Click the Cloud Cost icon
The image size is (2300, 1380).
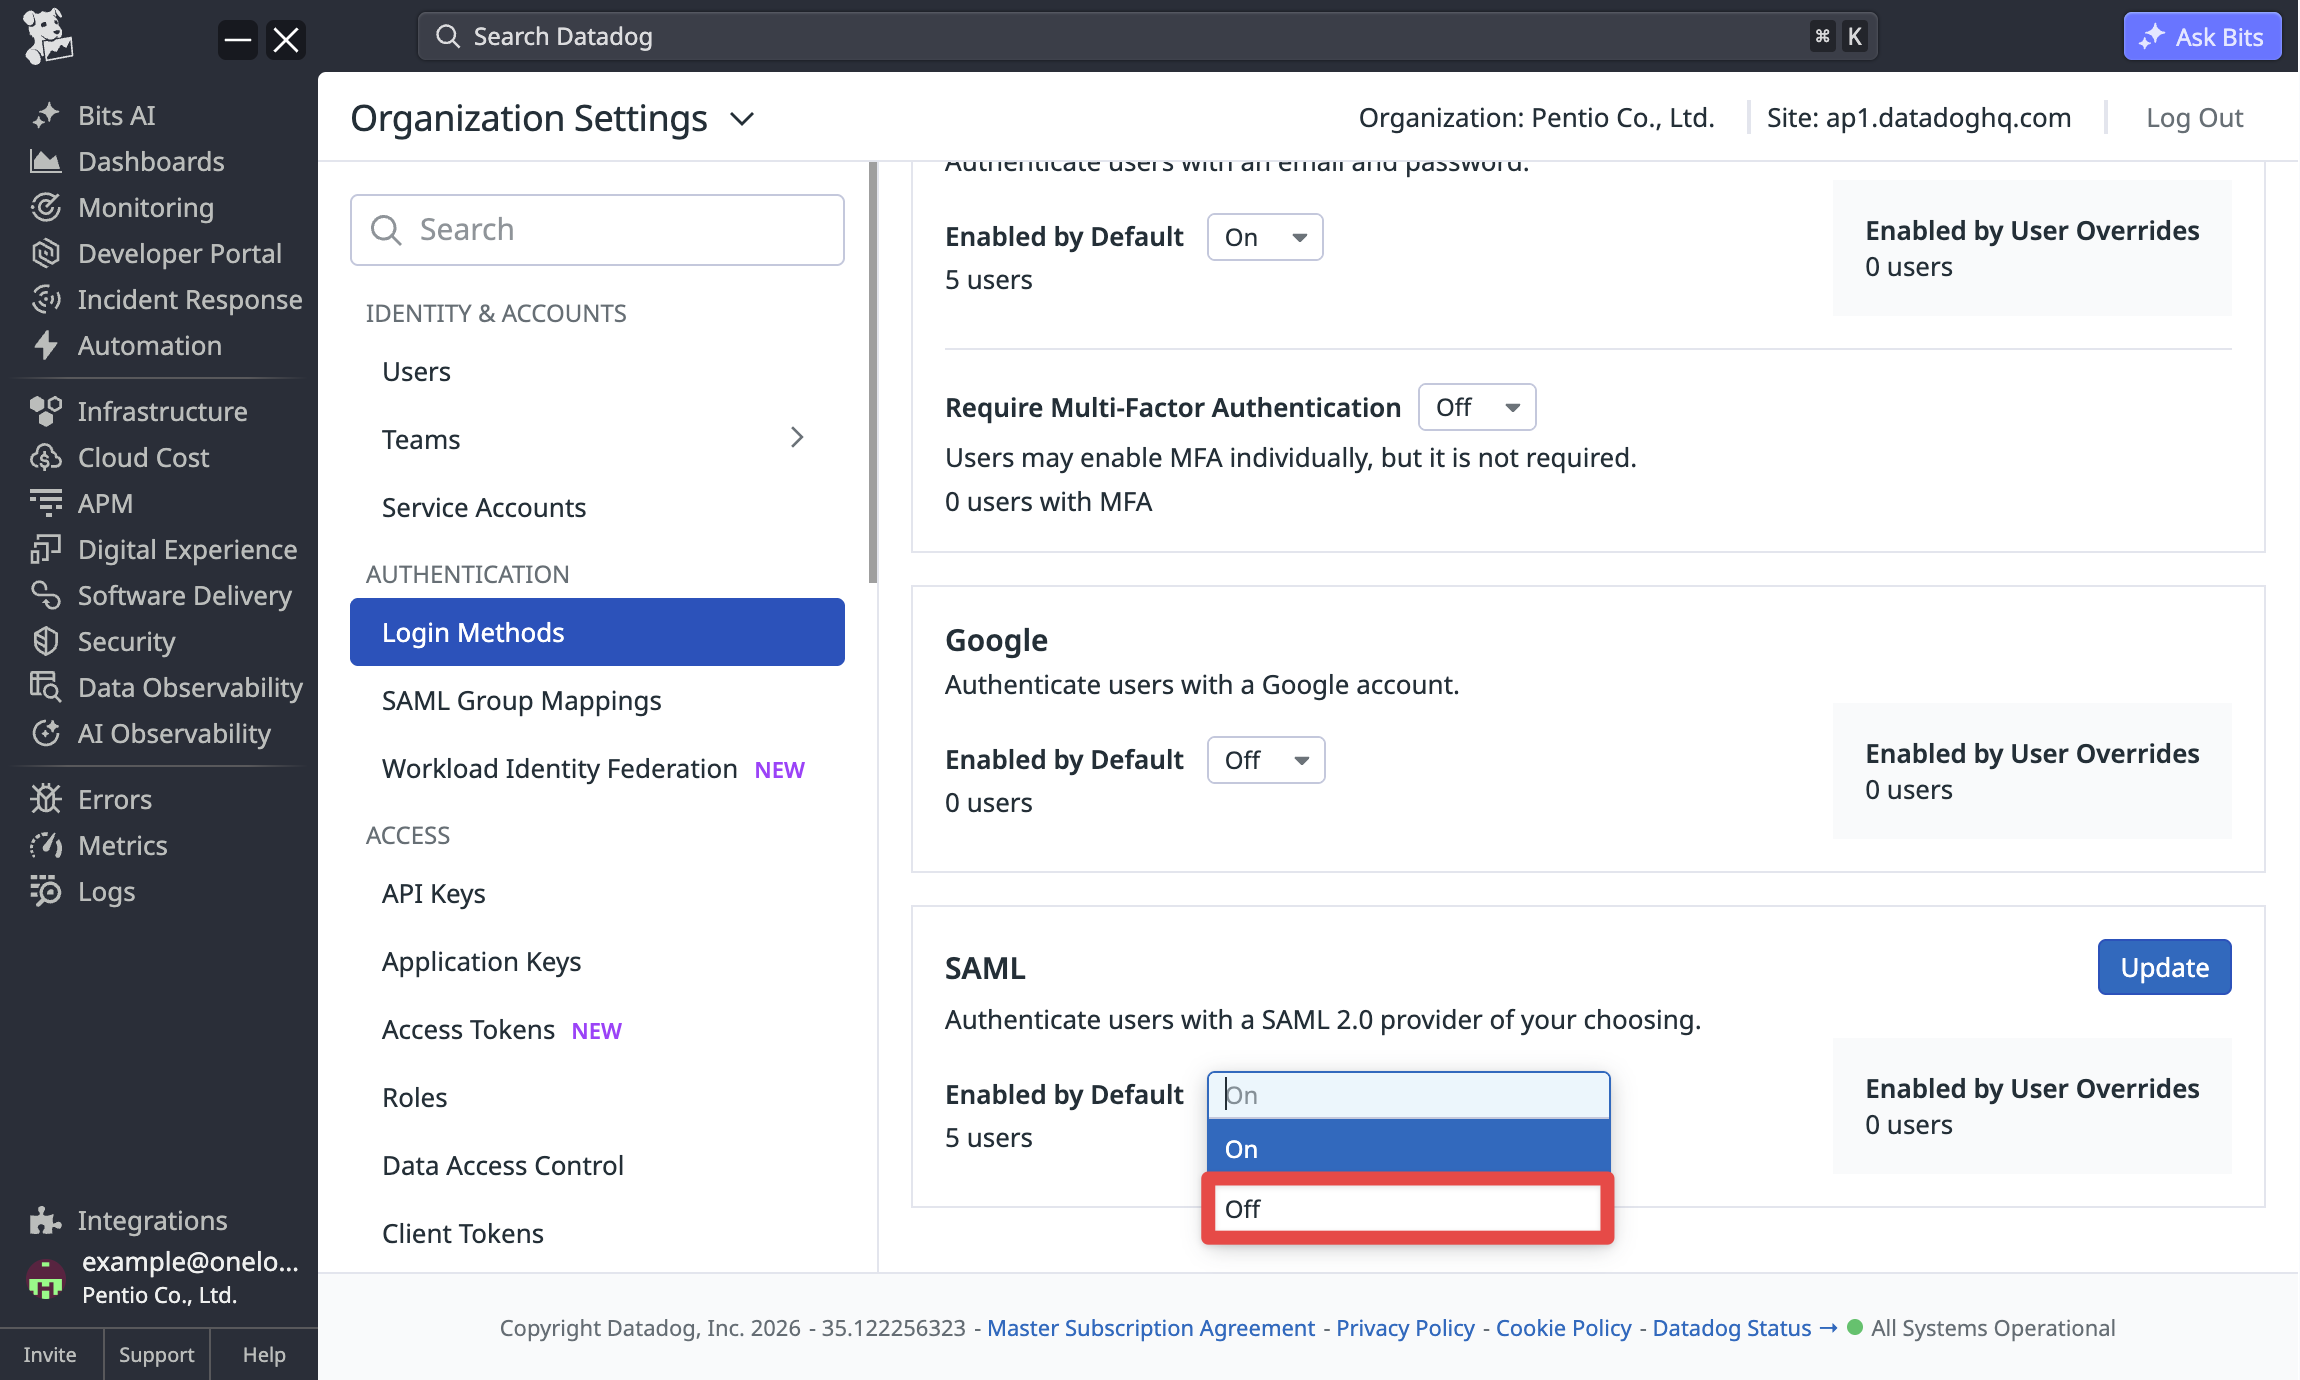(45, 457)
